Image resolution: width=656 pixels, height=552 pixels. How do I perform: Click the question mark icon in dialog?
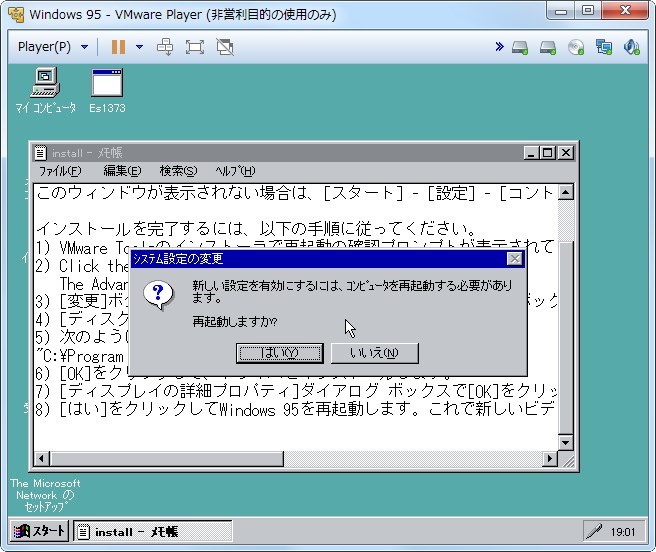[x=158, y=295]
